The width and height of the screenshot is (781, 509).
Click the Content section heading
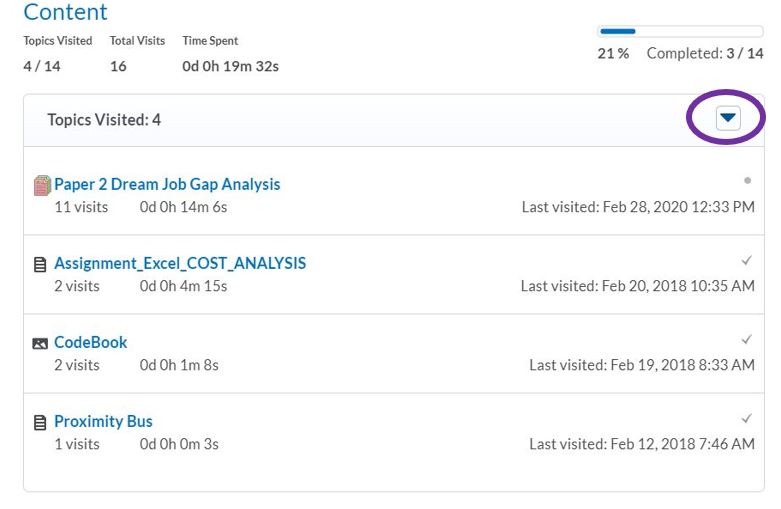pyautogui.click(x=65, y=13)
